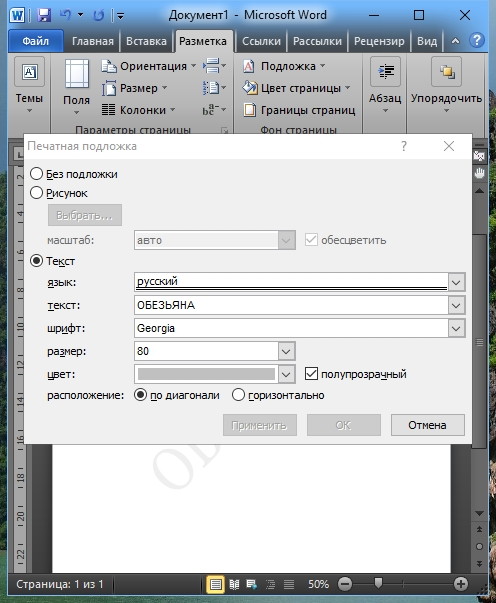The width and height of the screenshot is (496, 603).
Task: Click the zoom slider handle
Action: 378,583
